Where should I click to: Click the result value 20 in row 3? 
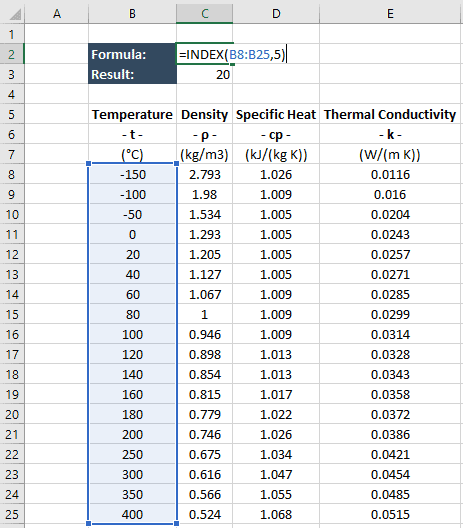pos(204,74)
